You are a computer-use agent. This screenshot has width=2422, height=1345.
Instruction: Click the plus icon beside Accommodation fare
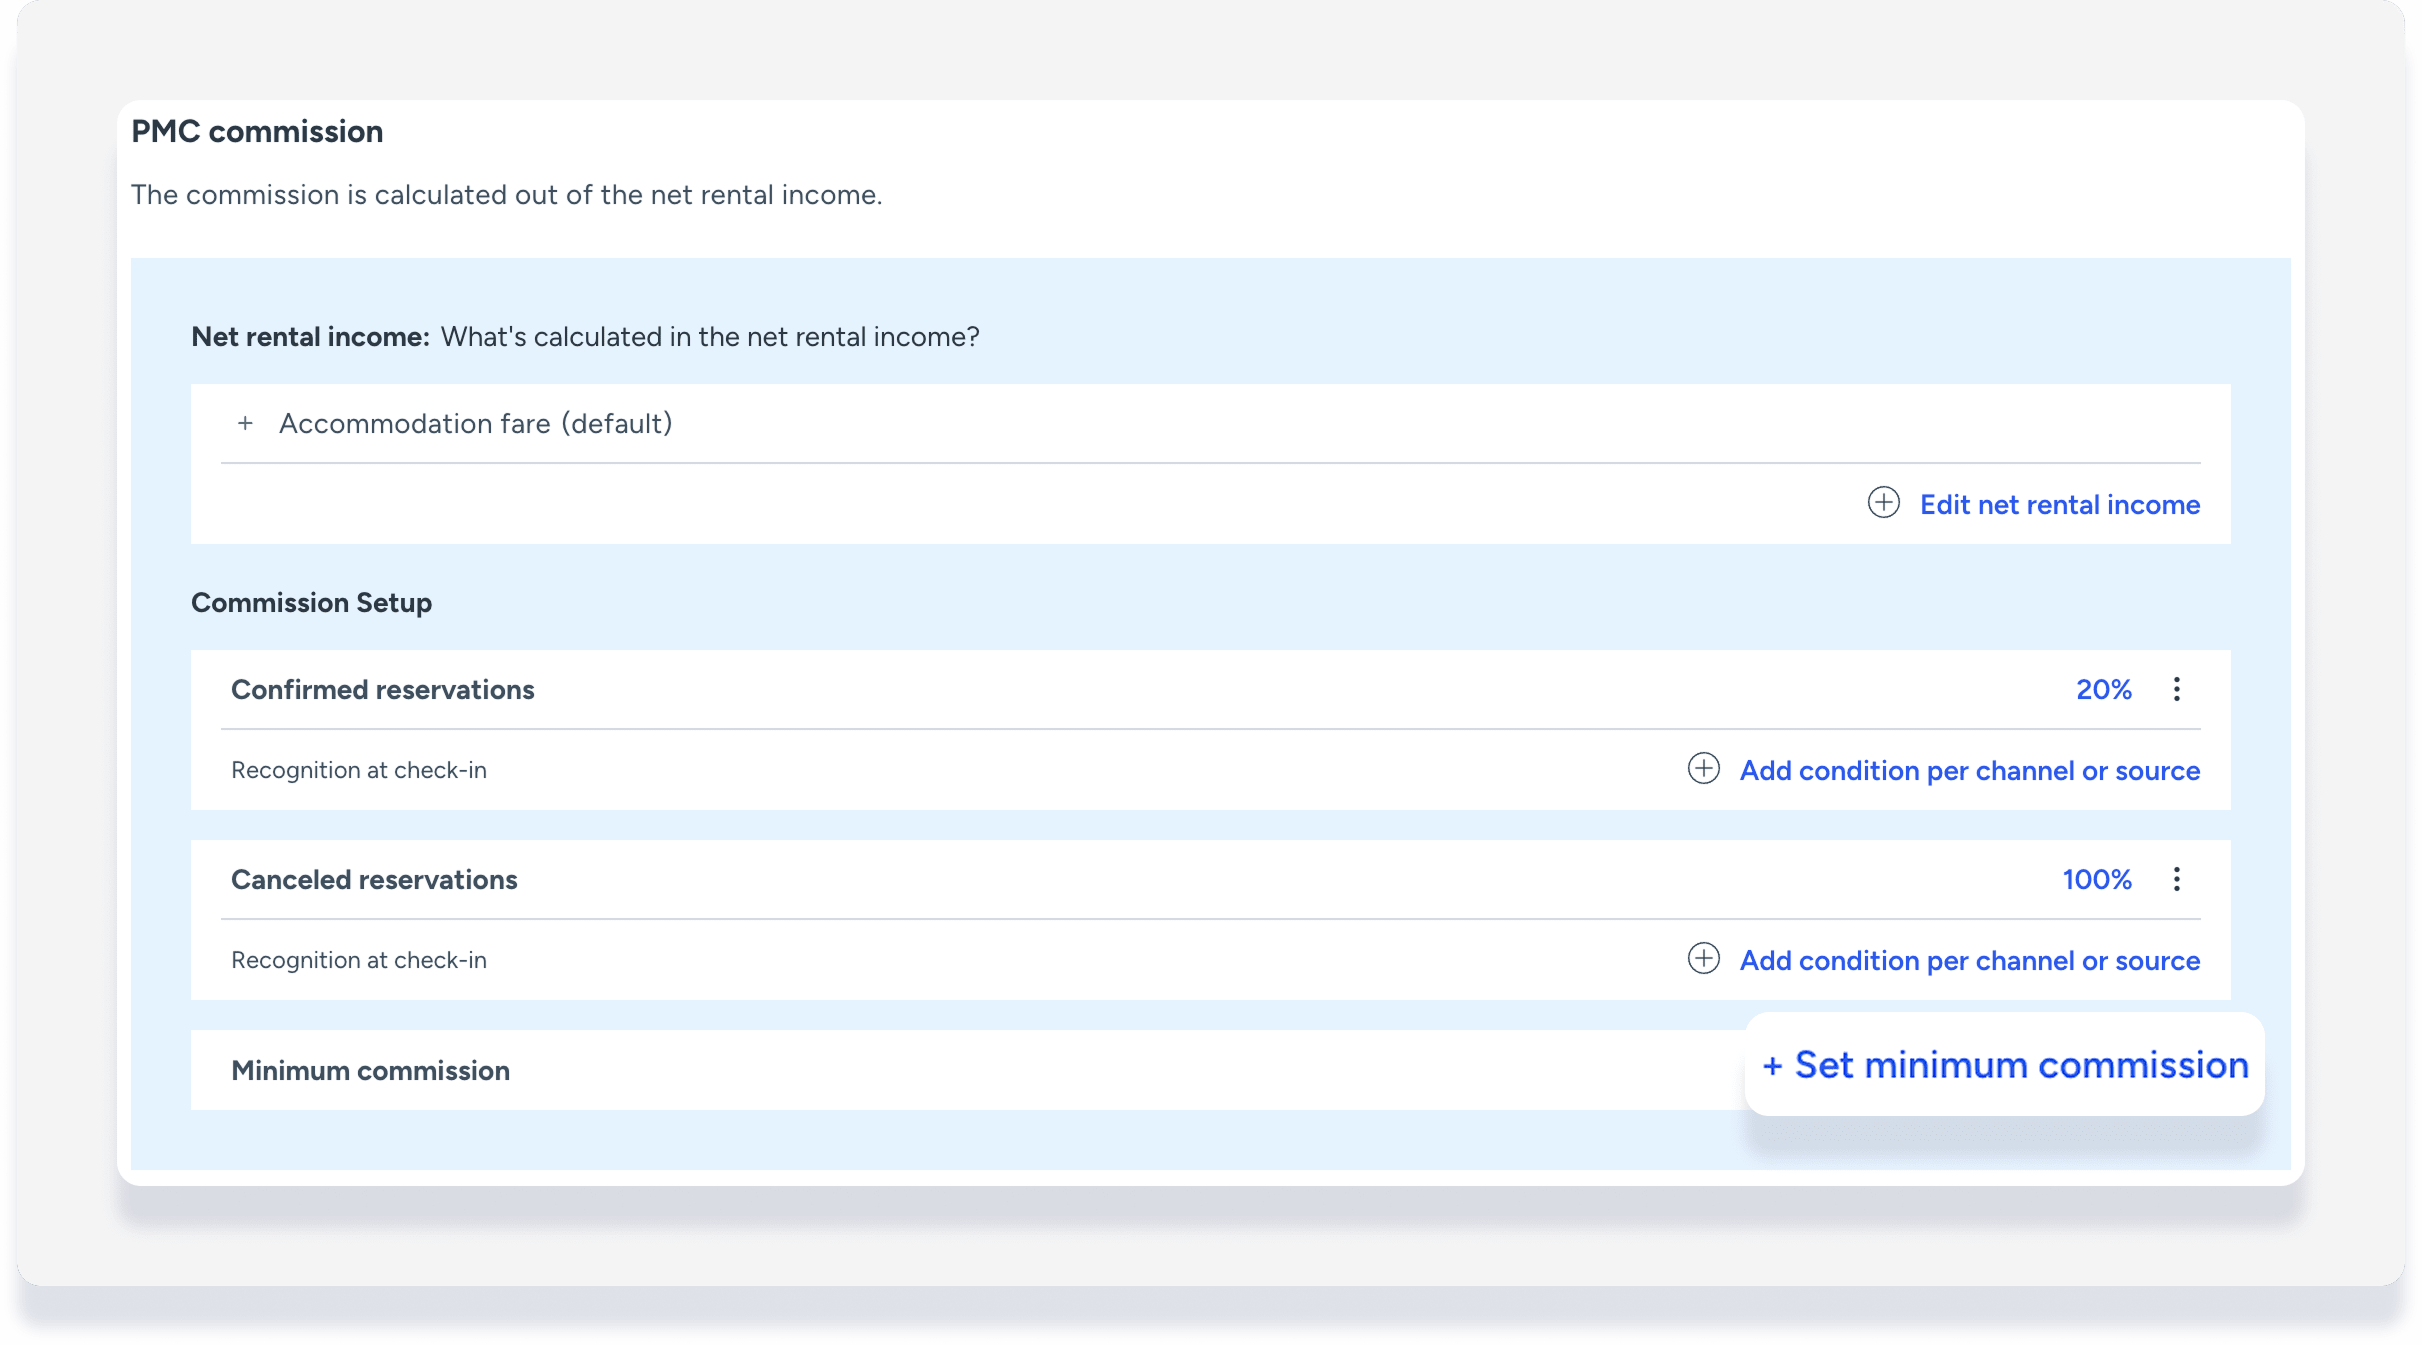click(245, 424)
